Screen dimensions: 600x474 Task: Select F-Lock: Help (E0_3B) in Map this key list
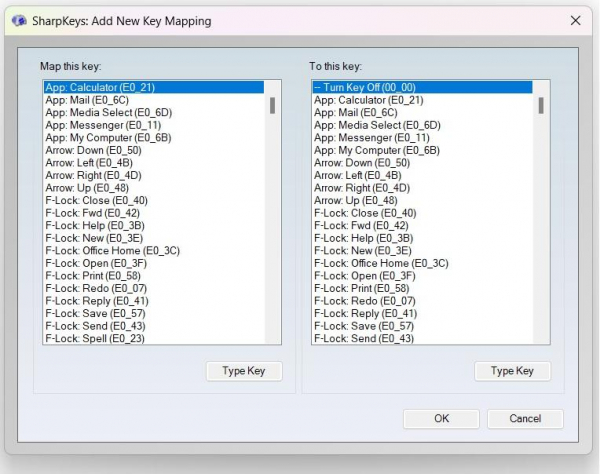[x=154, y=225]
